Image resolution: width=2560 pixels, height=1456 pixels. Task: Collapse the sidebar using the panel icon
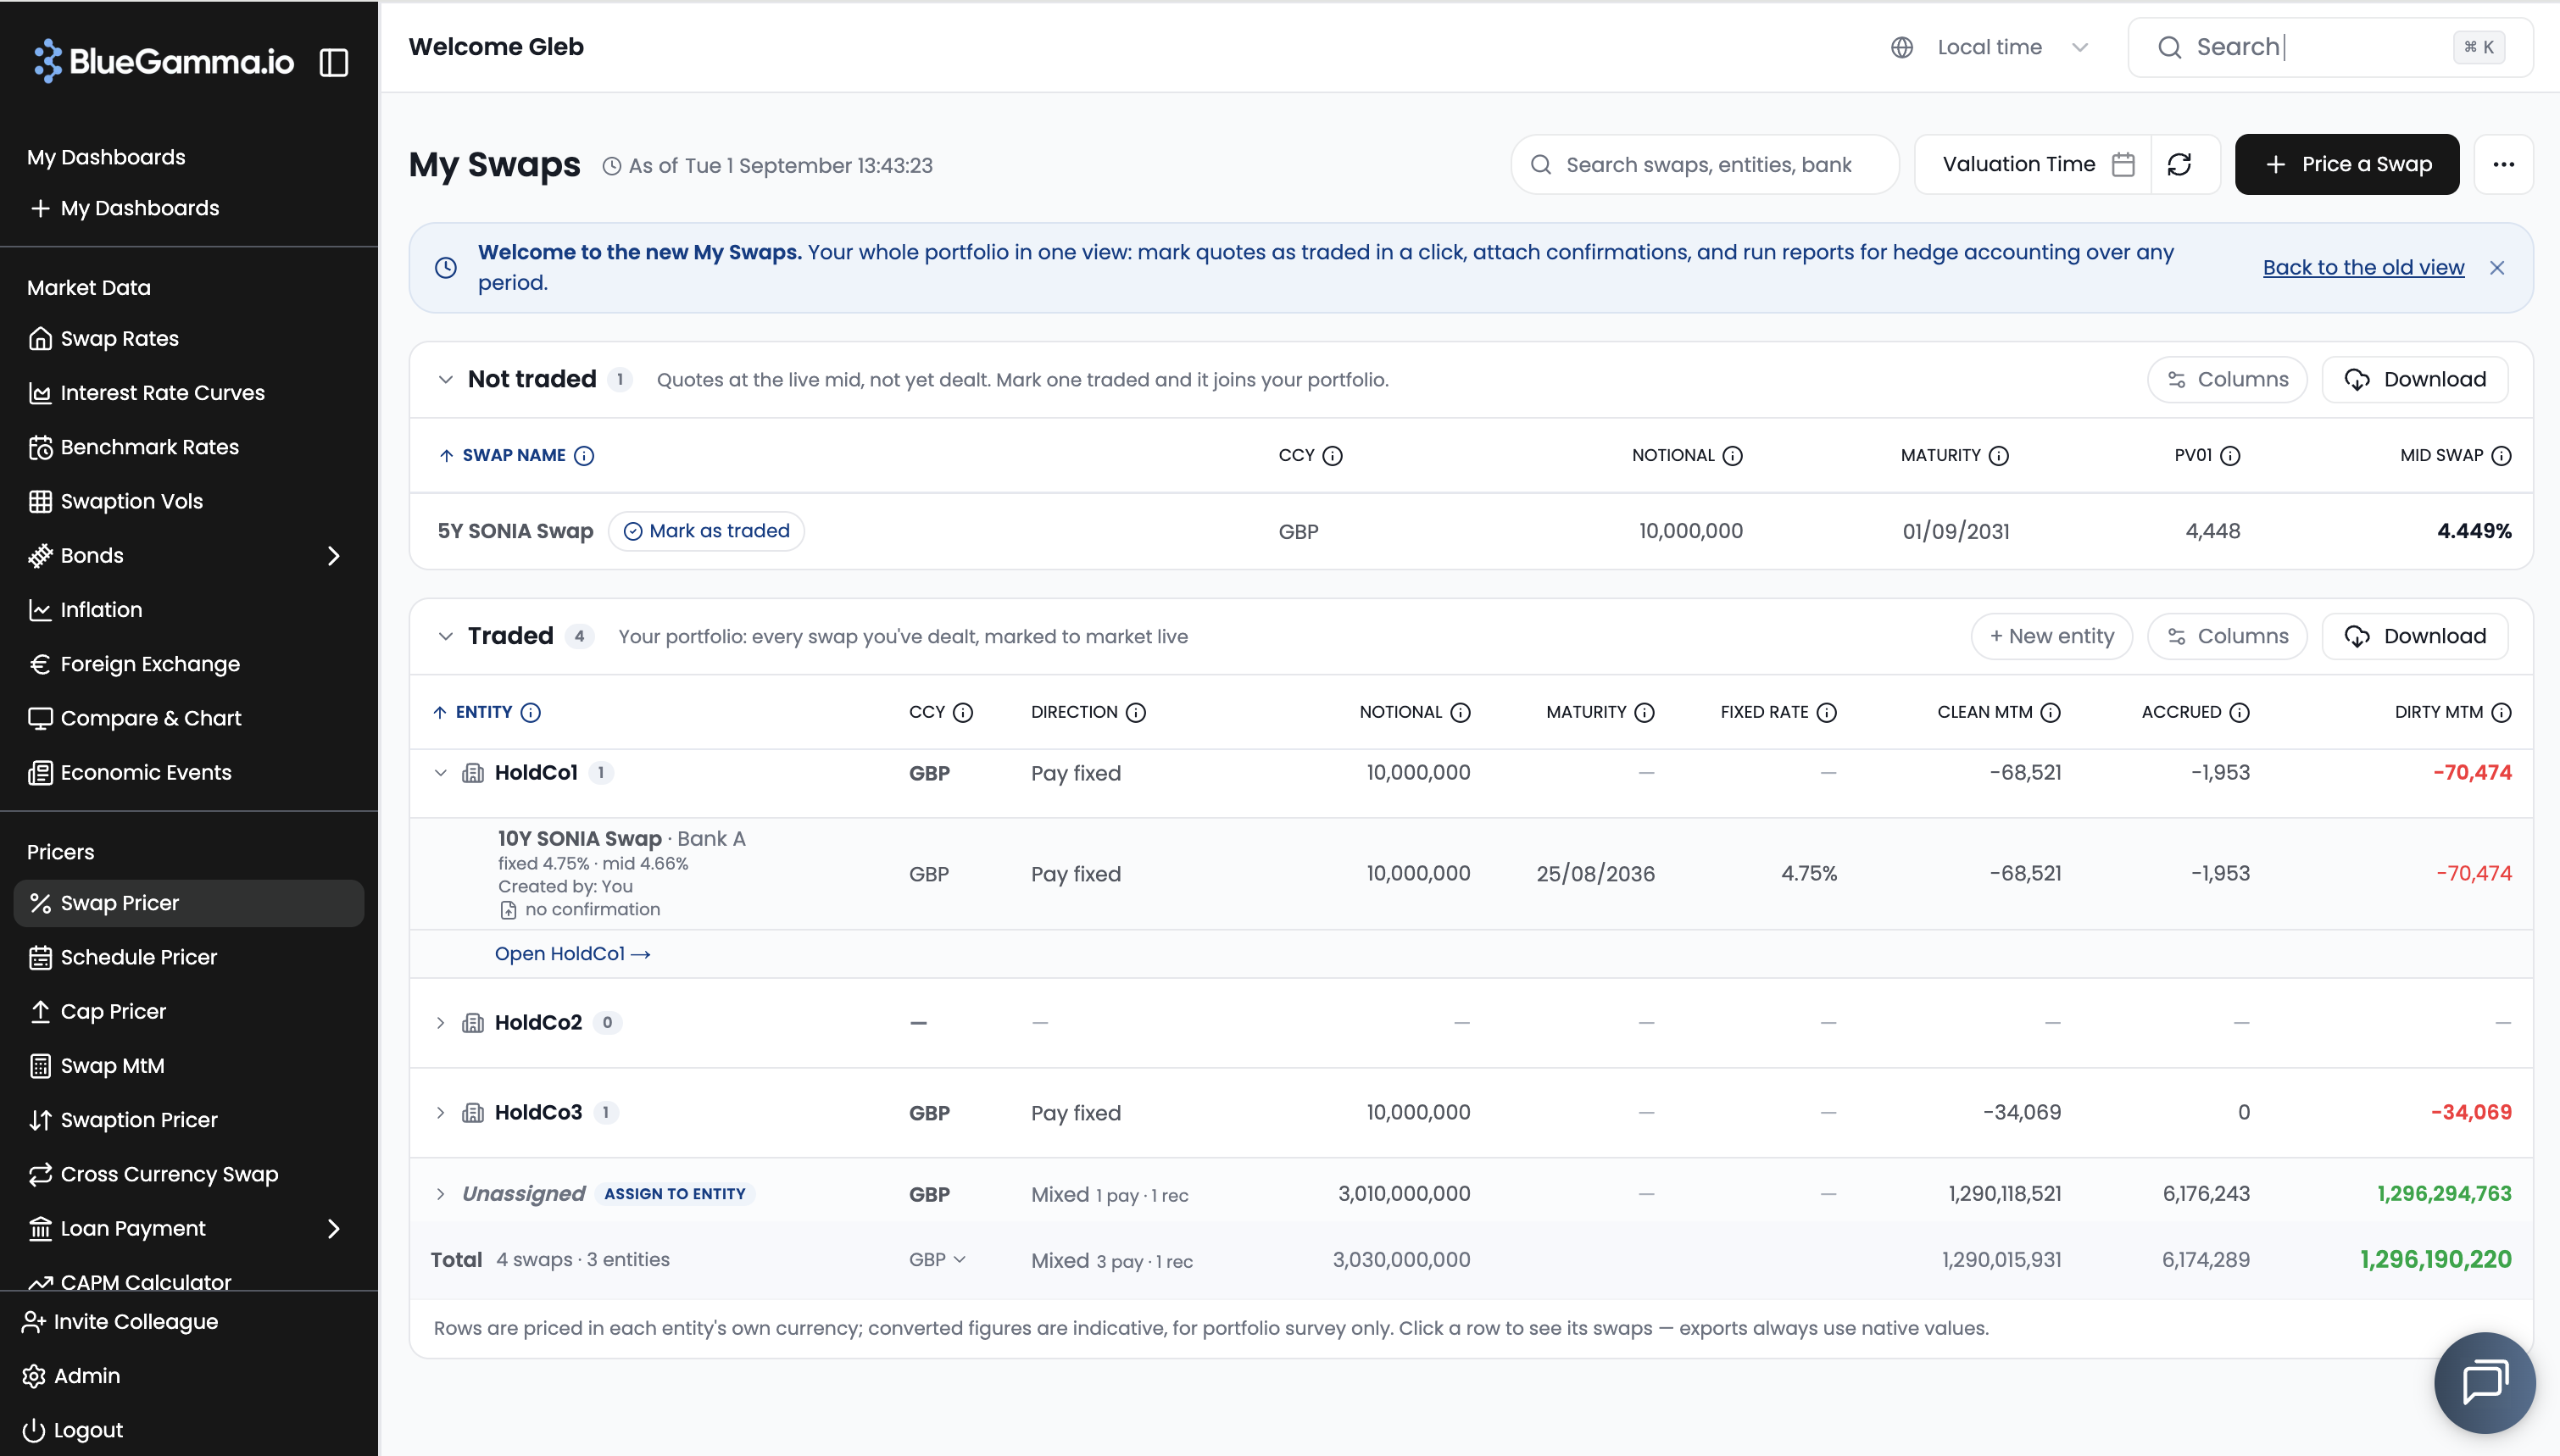(334, 62)
